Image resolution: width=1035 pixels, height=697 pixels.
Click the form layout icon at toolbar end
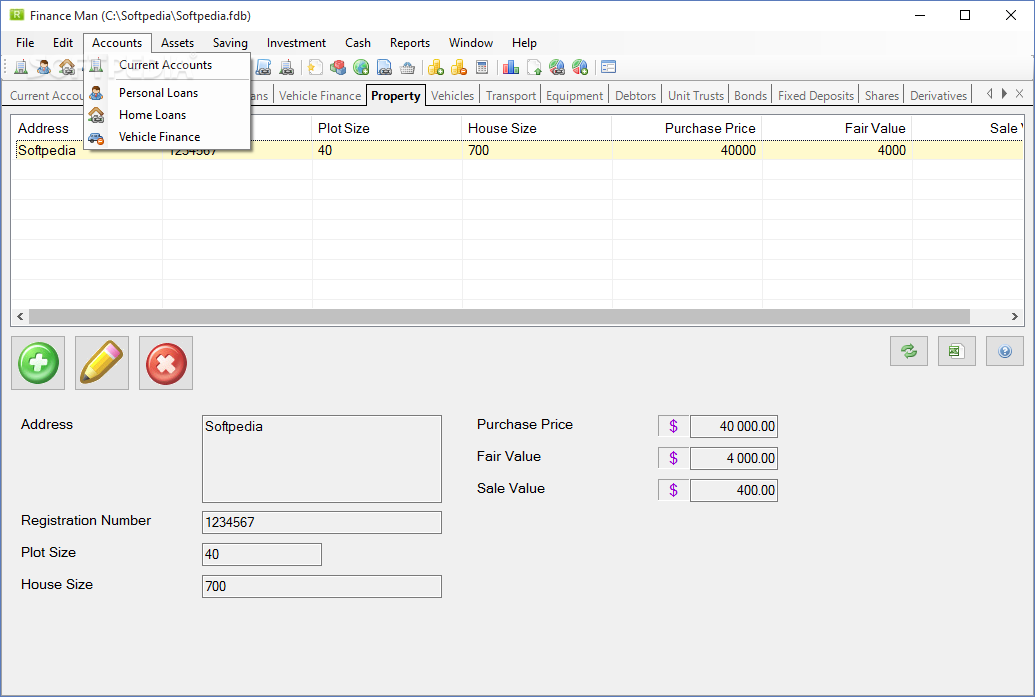tap(609, 67)
